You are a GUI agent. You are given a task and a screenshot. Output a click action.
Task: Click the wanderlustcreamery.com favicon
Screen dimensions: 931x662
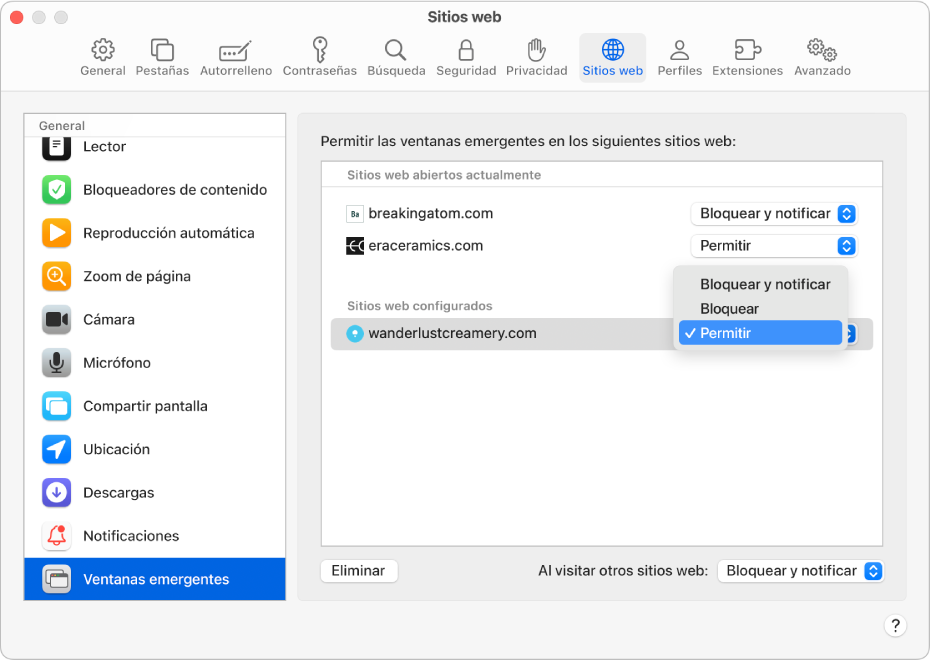point(354,334)
